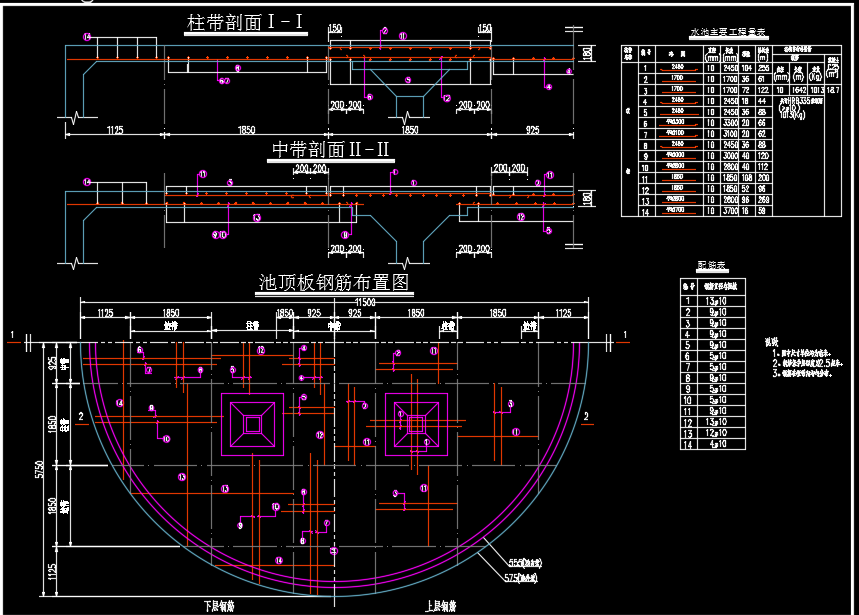Image resolution: width=859 pixels, height=615 pixels.
Task: Click the '3300' length cell in quantity table
Action: click(x=730, y=123)
